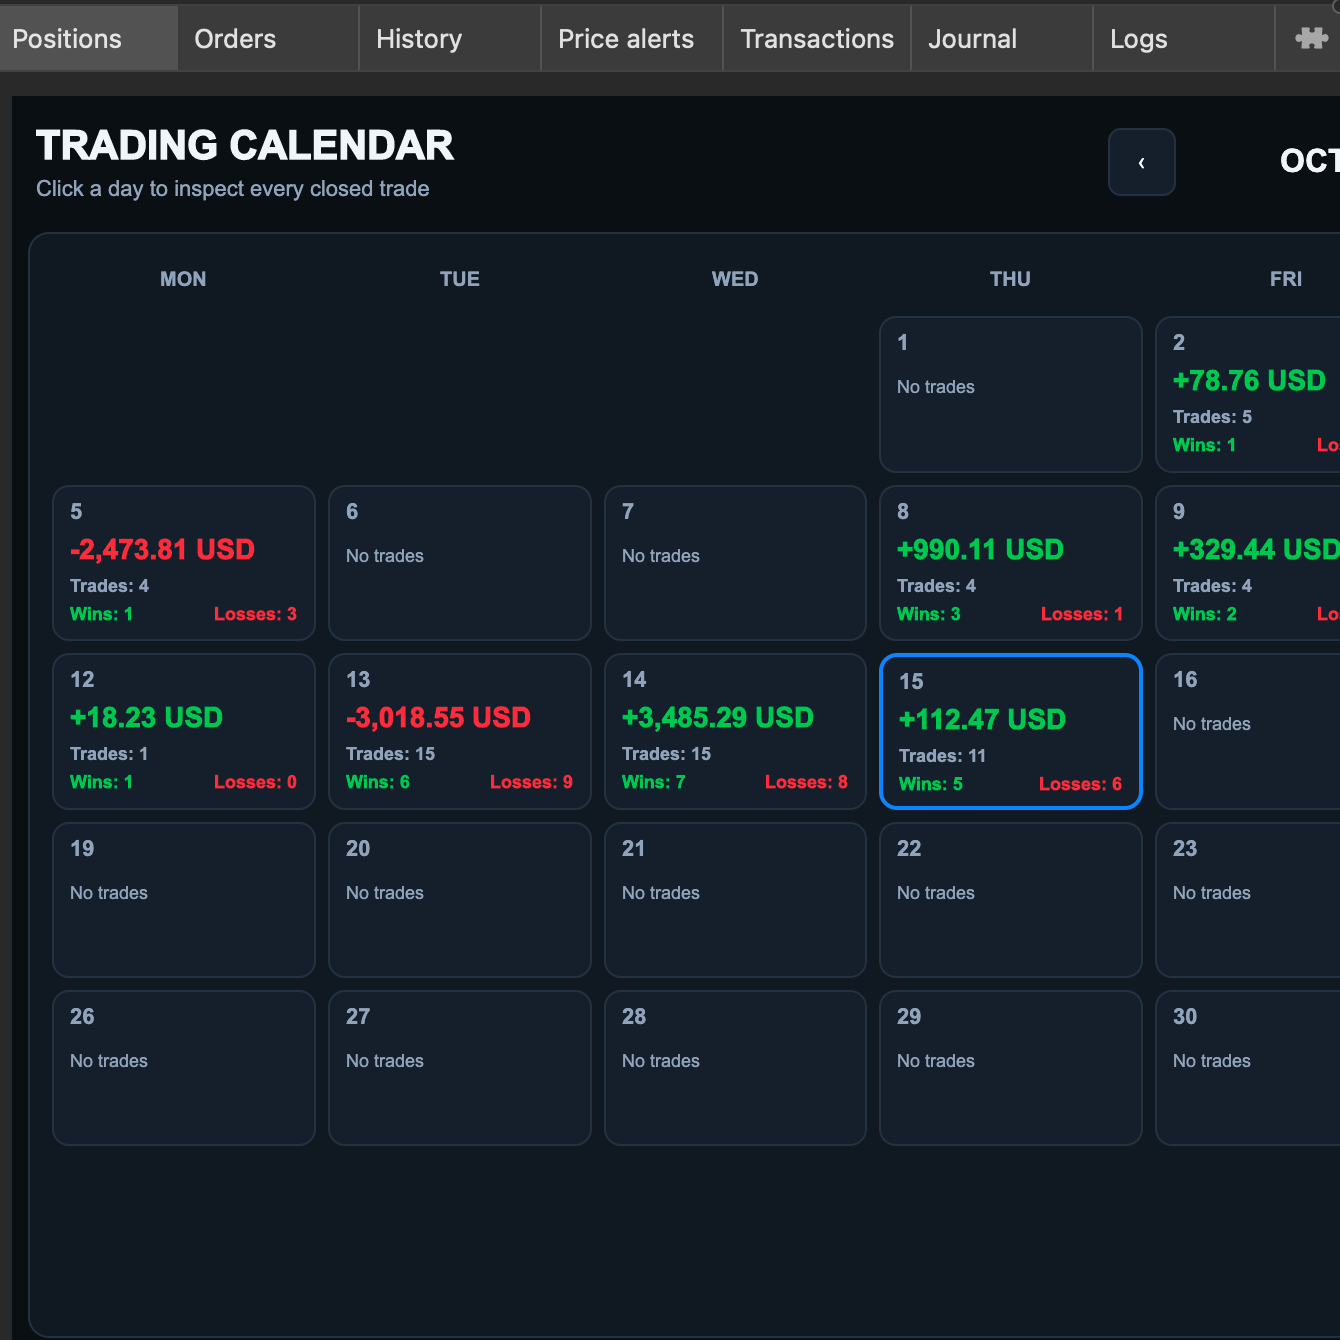1340x1340 pixels.
Task: Switch to the Orders tab
Action: 268,39
